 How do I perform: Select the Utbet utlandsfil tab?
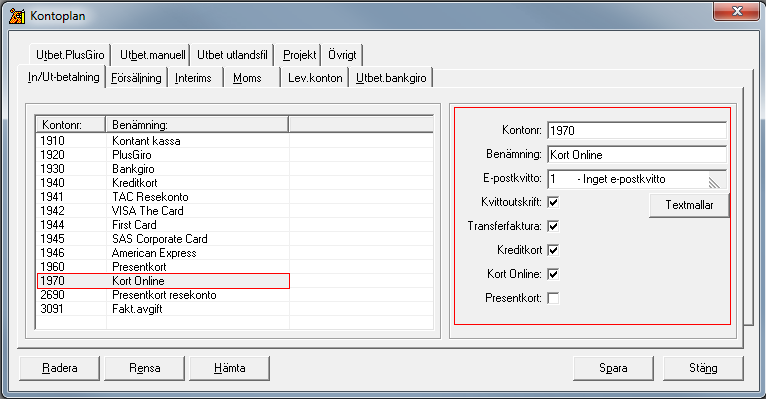[x=232, y=55]
